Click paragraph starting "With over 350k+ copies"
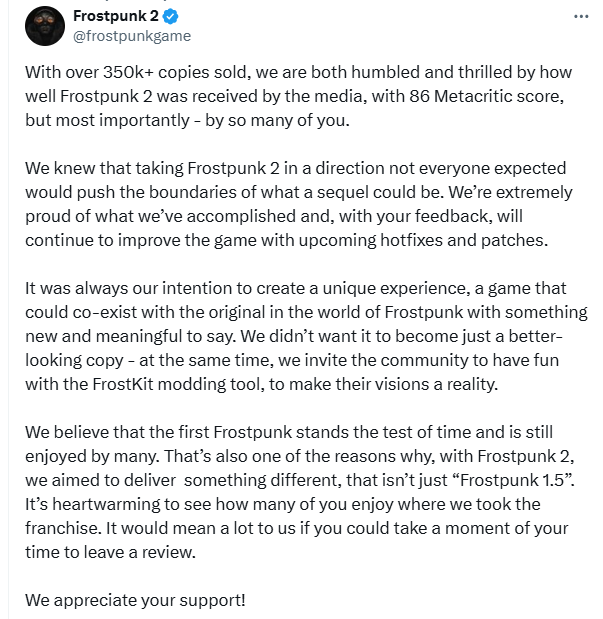This screenshot has height=619, width=603. (300, 100)
